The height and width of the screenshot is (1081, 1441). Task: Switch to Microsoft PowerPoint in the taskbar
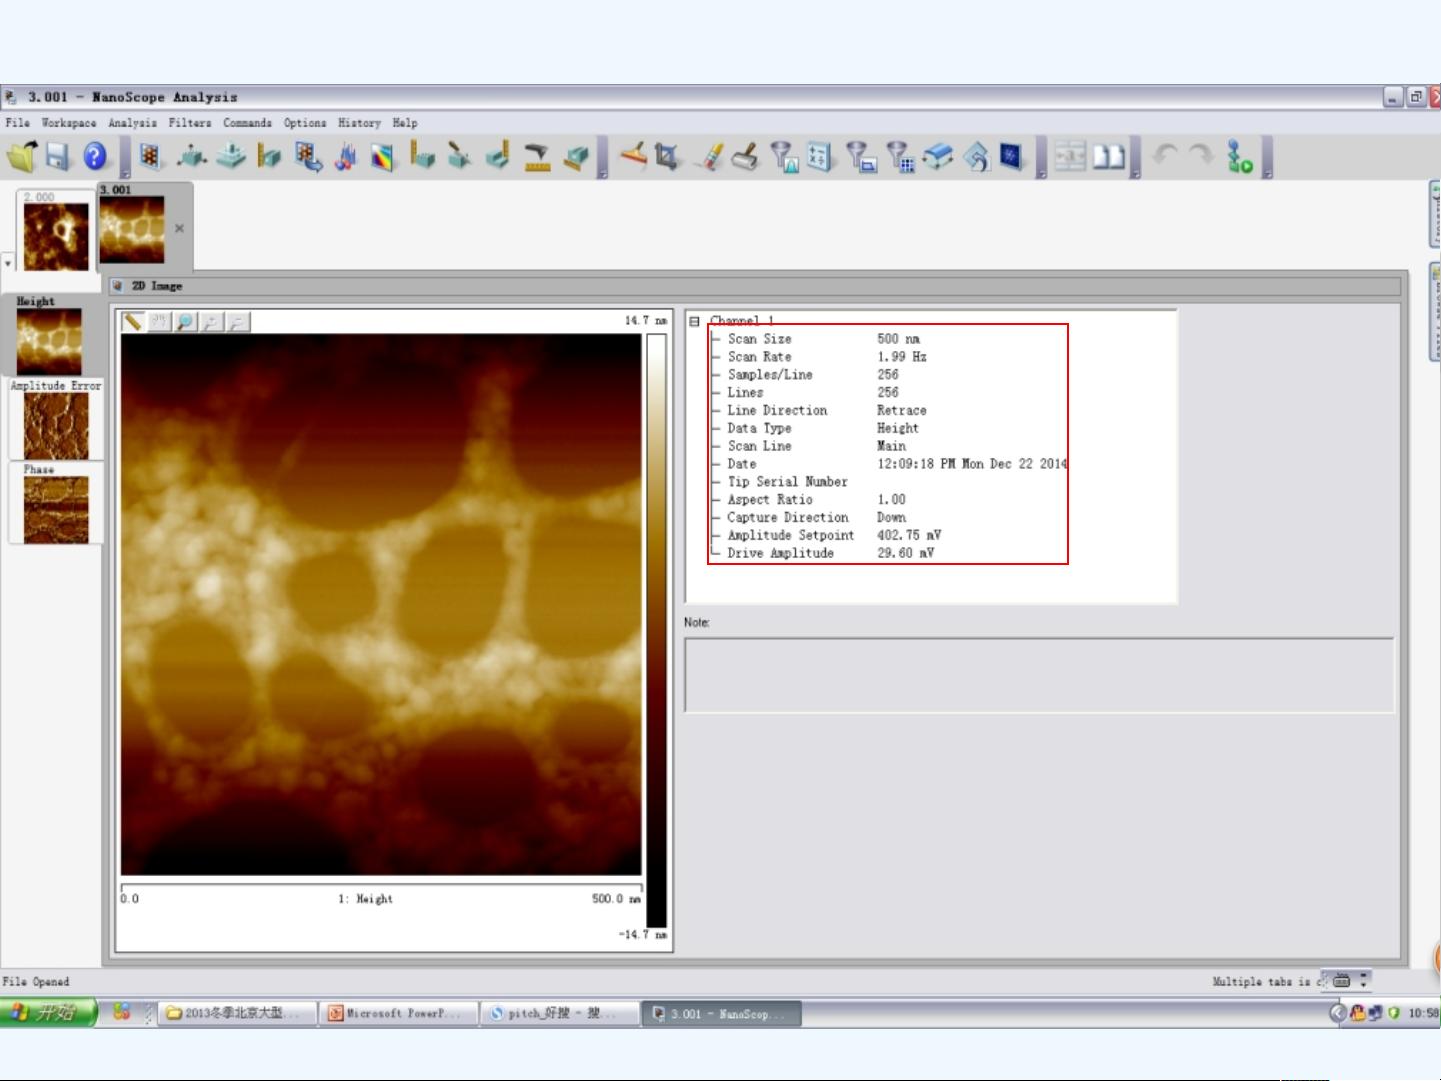(398, 1013)
